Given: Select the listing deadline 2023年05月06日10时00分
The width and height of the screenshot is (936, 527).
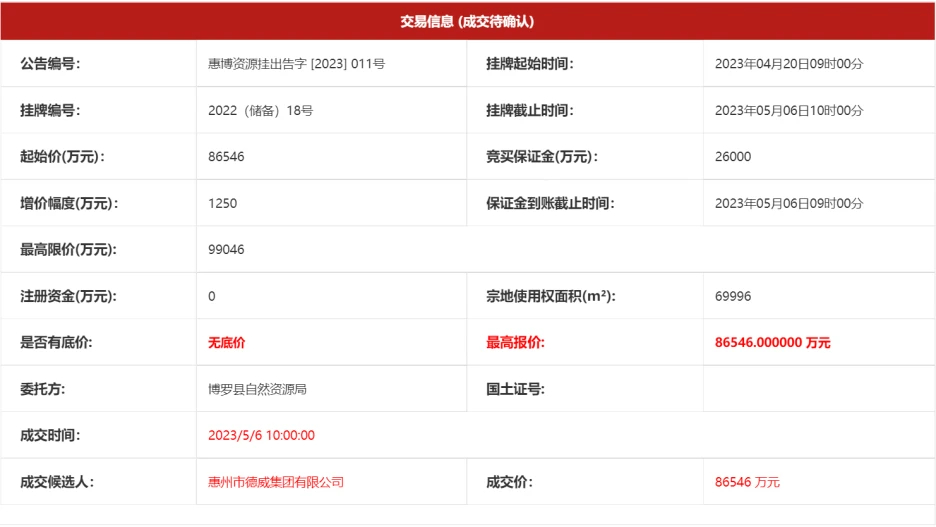Looking at the screenshot, I should [x=788, y=111].
